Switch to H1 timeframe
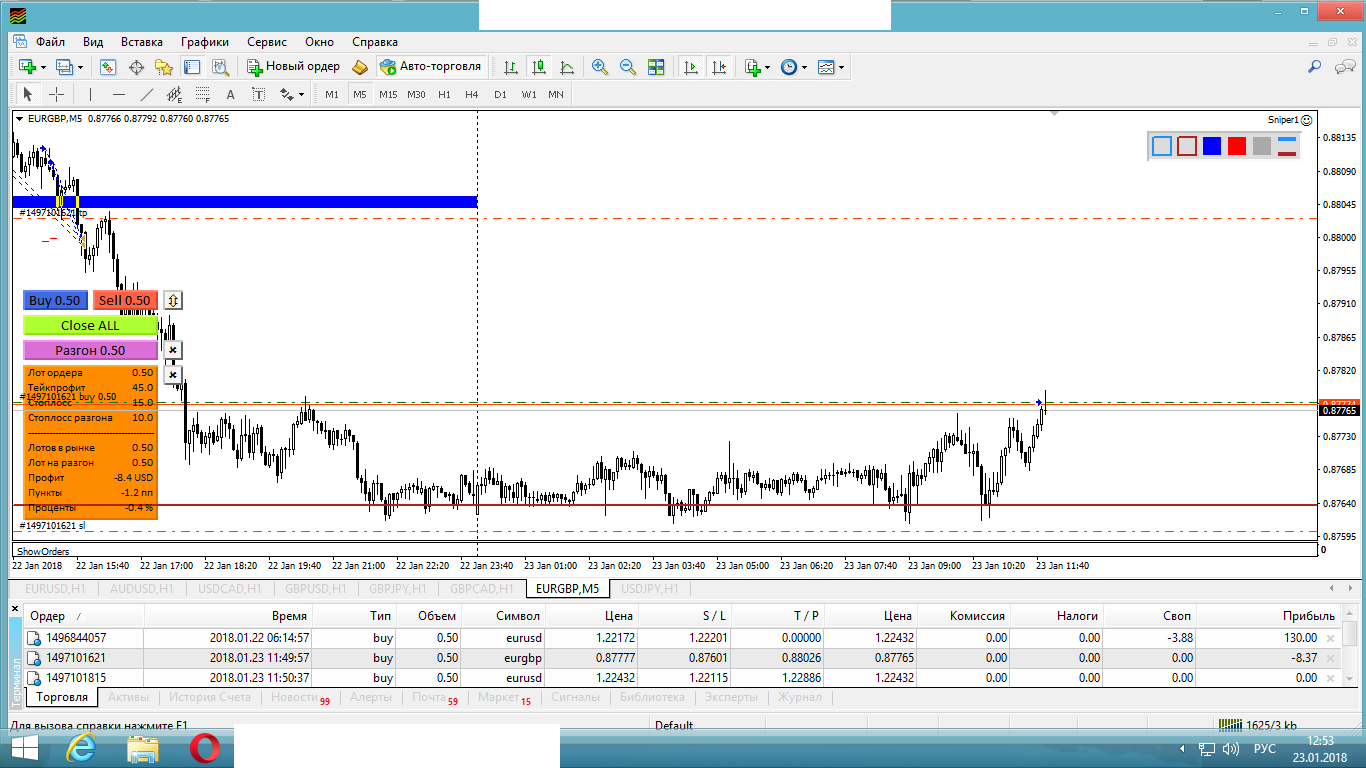1366x768 pixels. coord(444,95)
